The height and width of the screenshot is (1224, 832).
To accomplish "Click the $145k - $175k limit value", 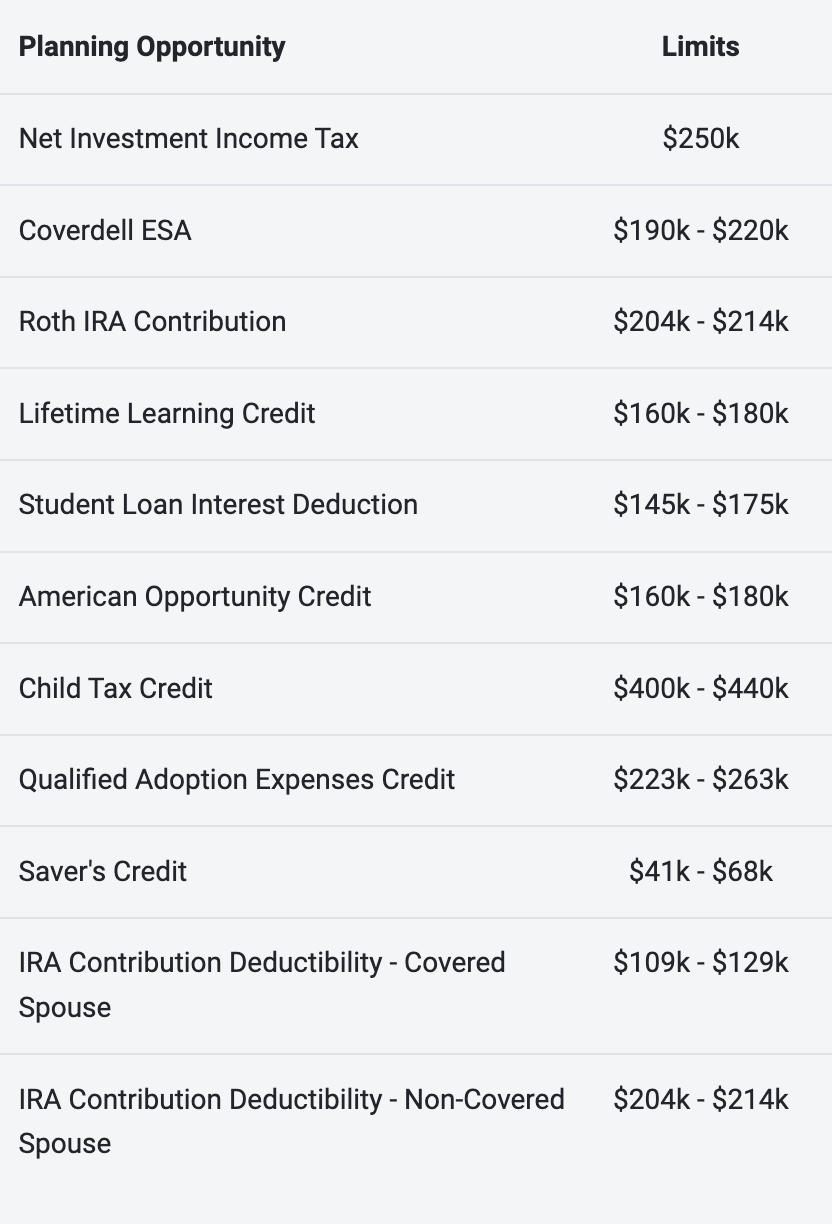I will coord(700,505).
